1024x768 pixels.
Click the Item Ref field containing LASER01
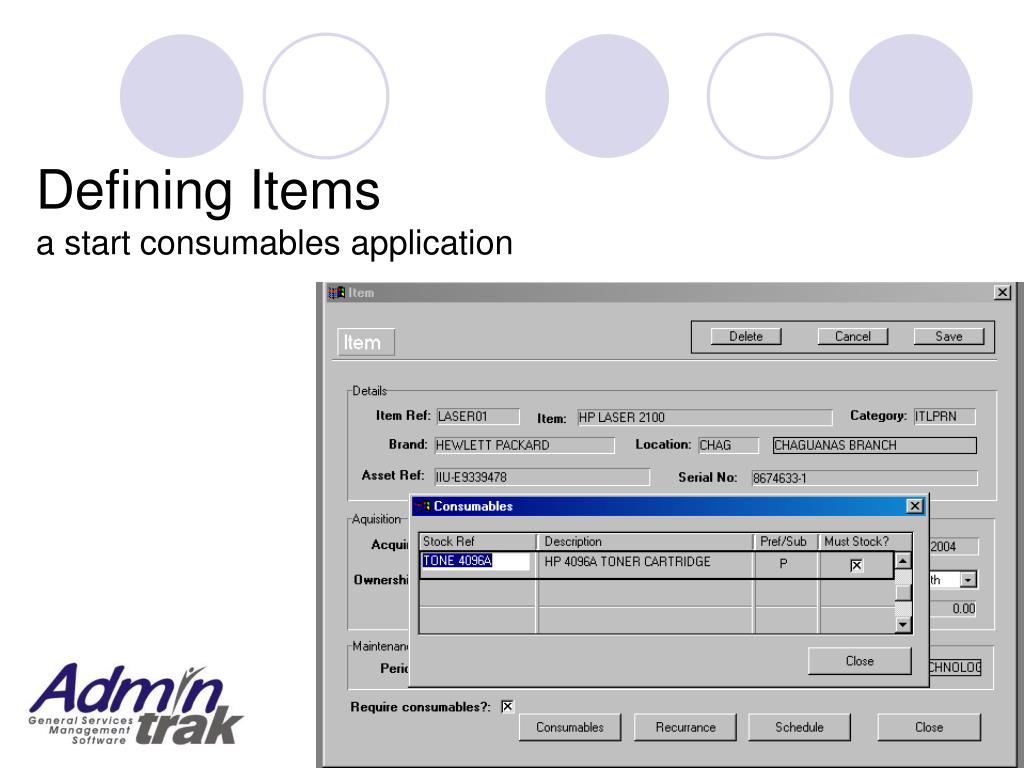coord(477,417)
